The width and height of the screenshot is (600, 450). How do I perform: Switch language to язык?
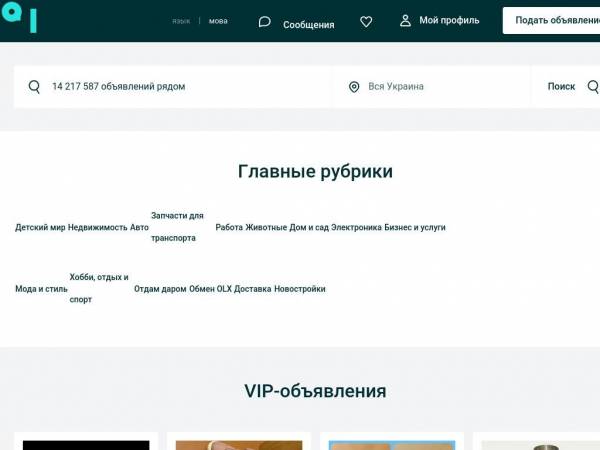(181, 21)
